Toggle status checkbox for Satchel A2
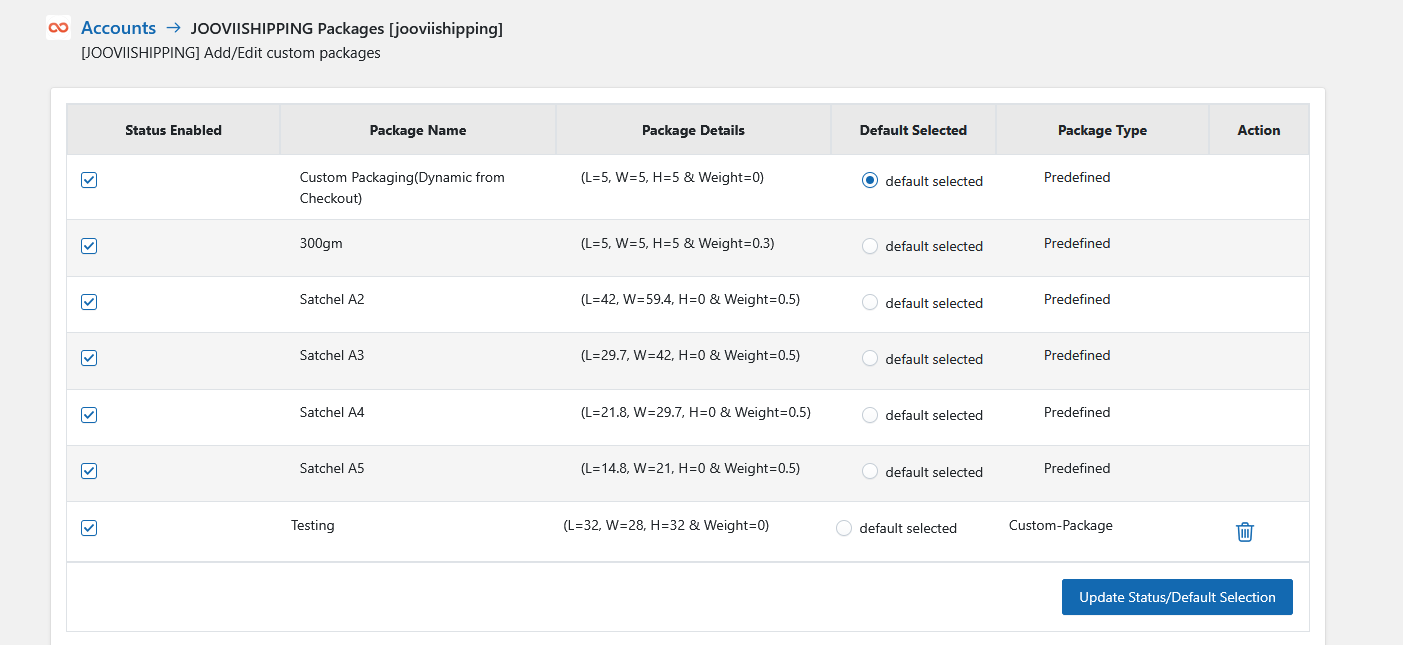The width and height of the screenshot is (1403, 645). click(89, 302)
